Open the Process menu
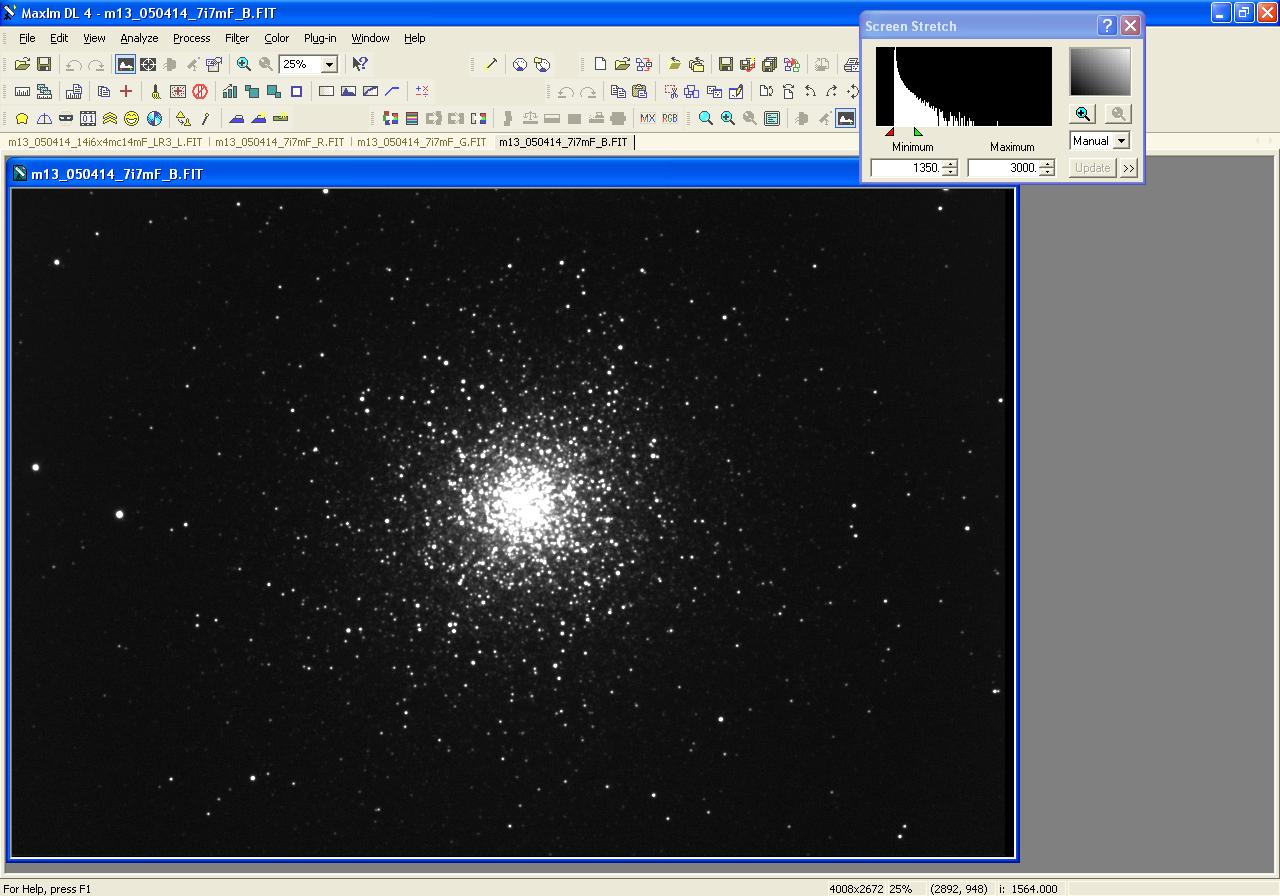 (x=191, y=38)
